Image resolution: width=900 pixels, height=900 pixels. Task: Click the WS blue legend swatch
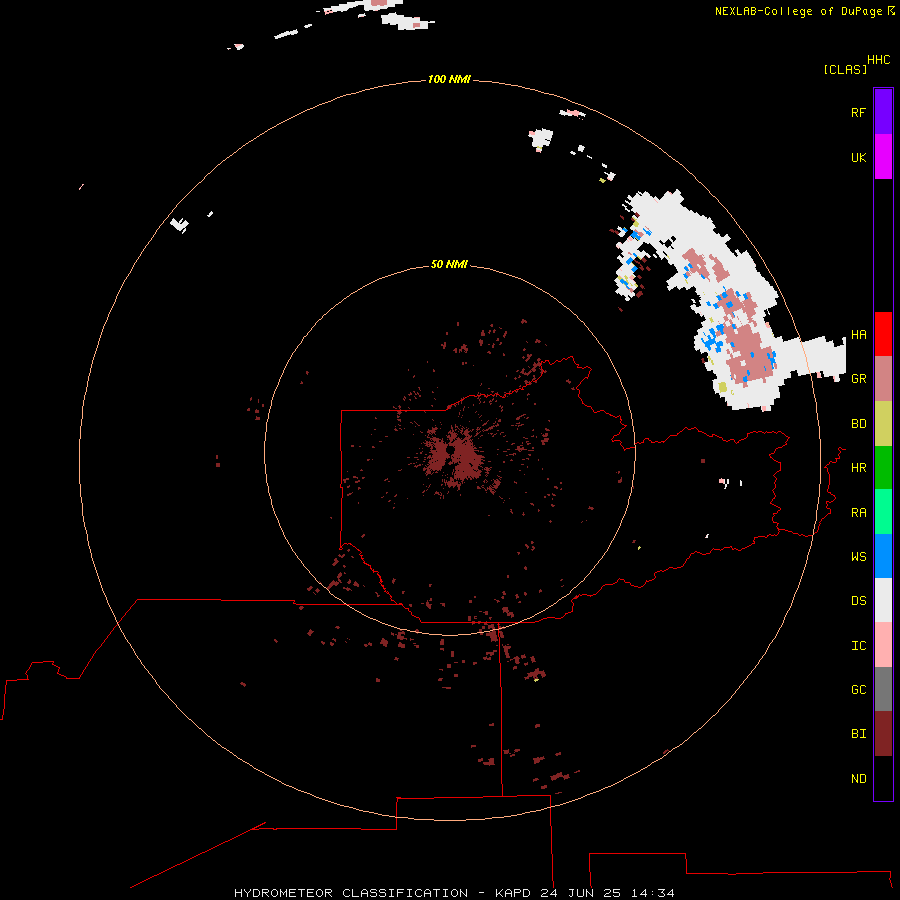coord(883,556)
